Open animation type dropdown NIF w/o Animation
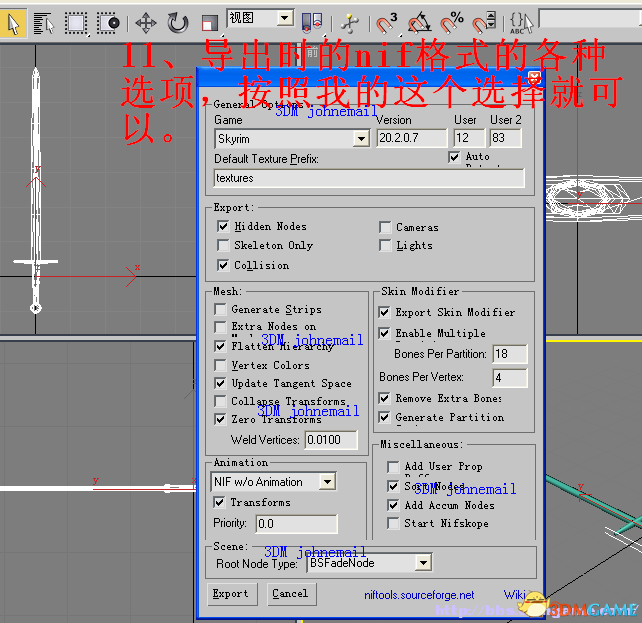This screenshot has width=642, height=623. point(273,482)
